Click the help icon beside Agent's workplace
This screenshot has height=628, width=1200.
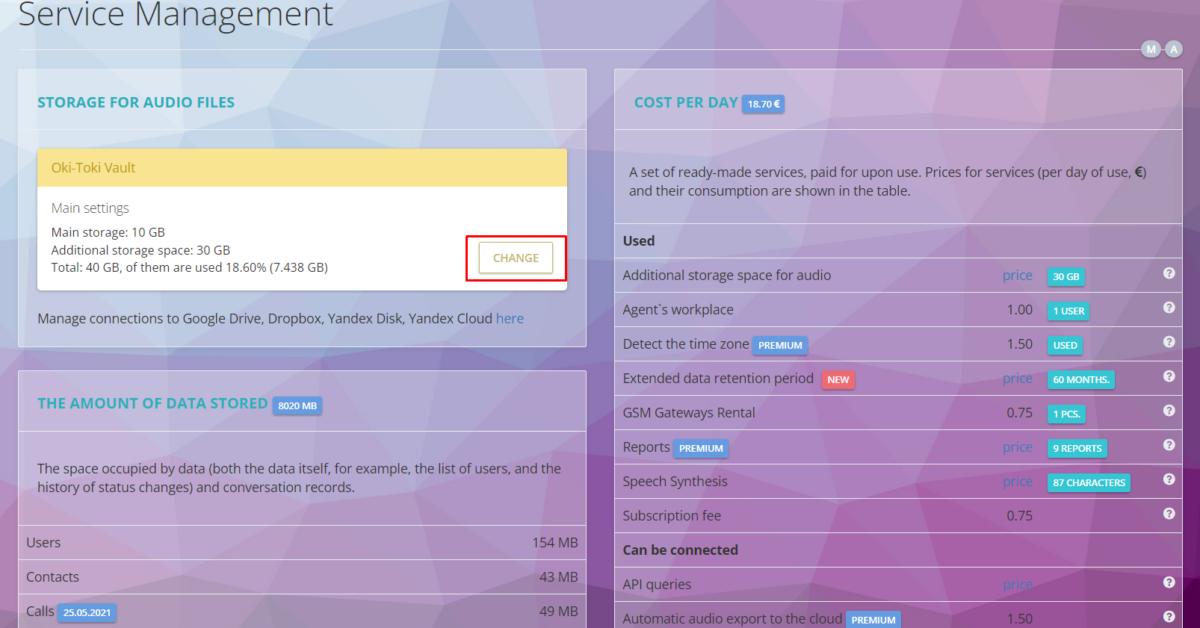click(1168, 307)
